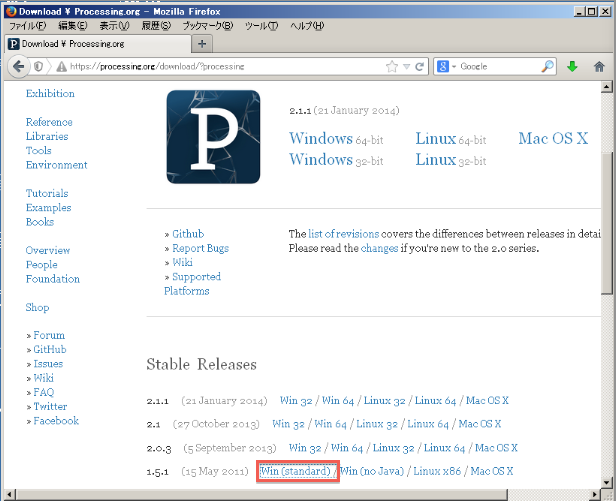The height and width of the screenshot is (501, 616).
Task: Click the Processing logo image
Action: [213, 137]
